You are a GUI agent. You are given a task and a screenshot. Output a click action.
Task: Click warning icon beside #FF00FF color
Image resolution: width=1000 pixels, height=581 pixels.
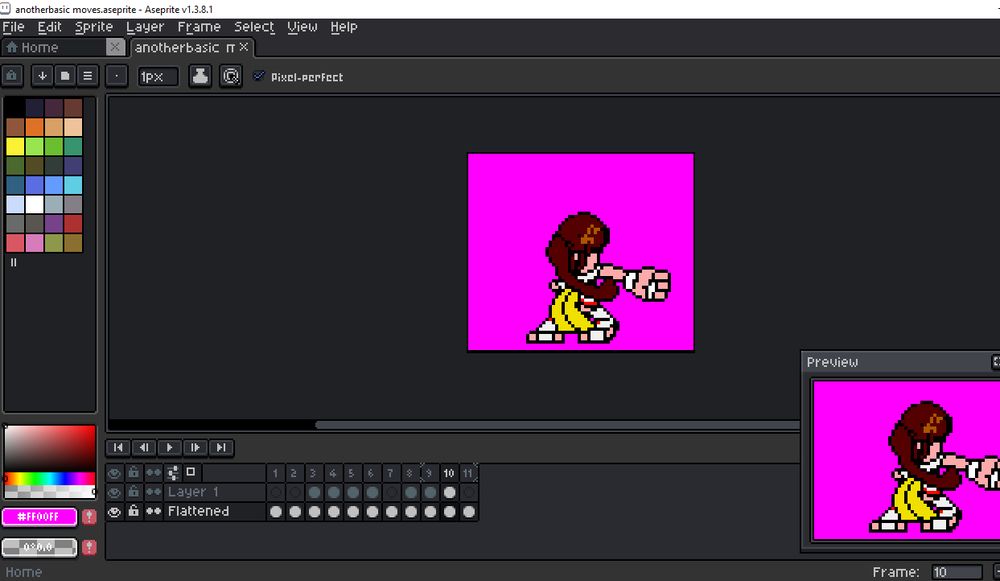pos(89,517)
